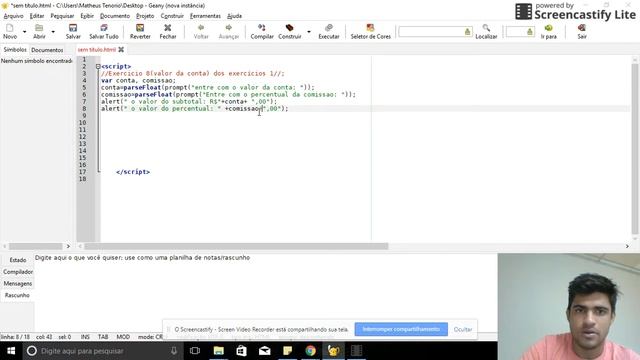Open the Ajuda menu
This screenshot has height=360, width=640.
coord(234,16)
